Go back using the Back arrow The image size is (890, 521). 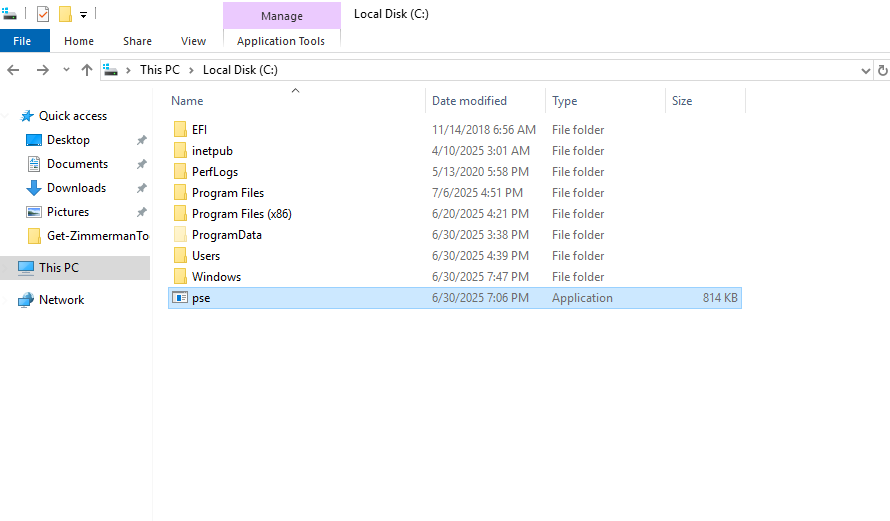click(14, 70)
